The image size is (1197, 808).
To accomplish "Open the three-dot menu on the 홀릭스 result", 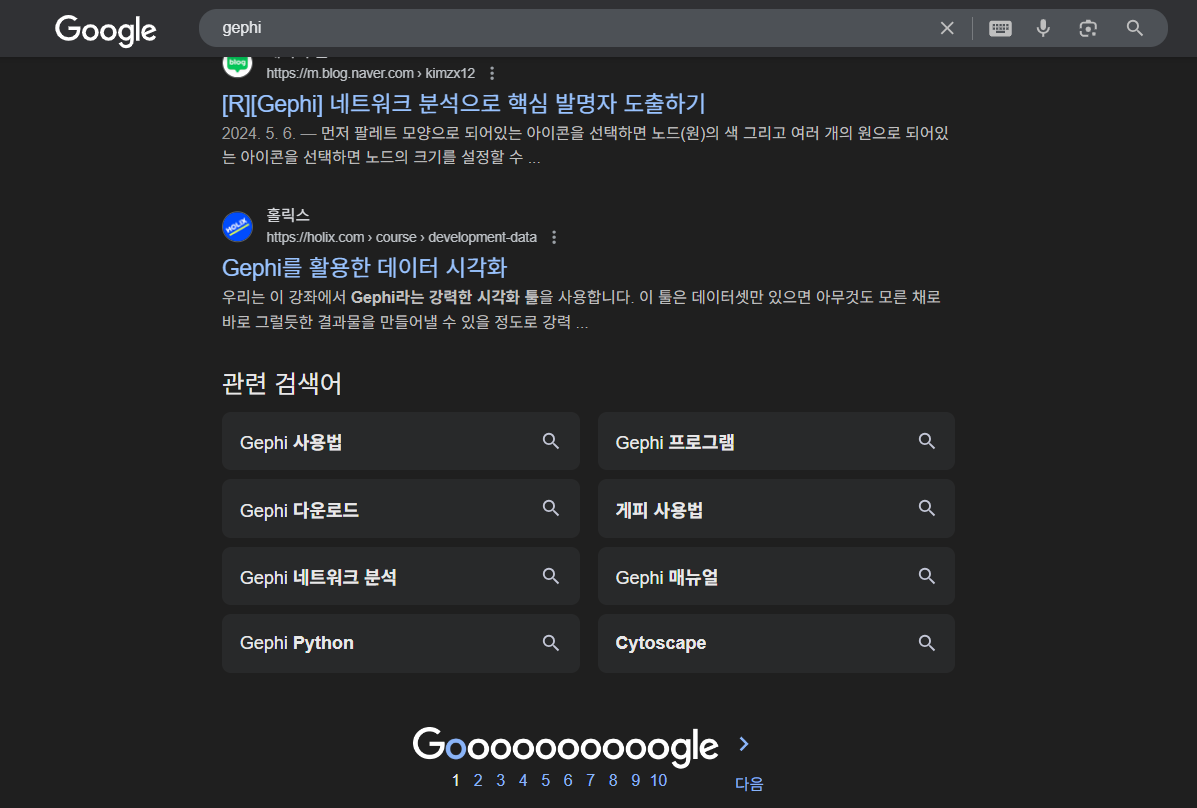I will point(554,237).
